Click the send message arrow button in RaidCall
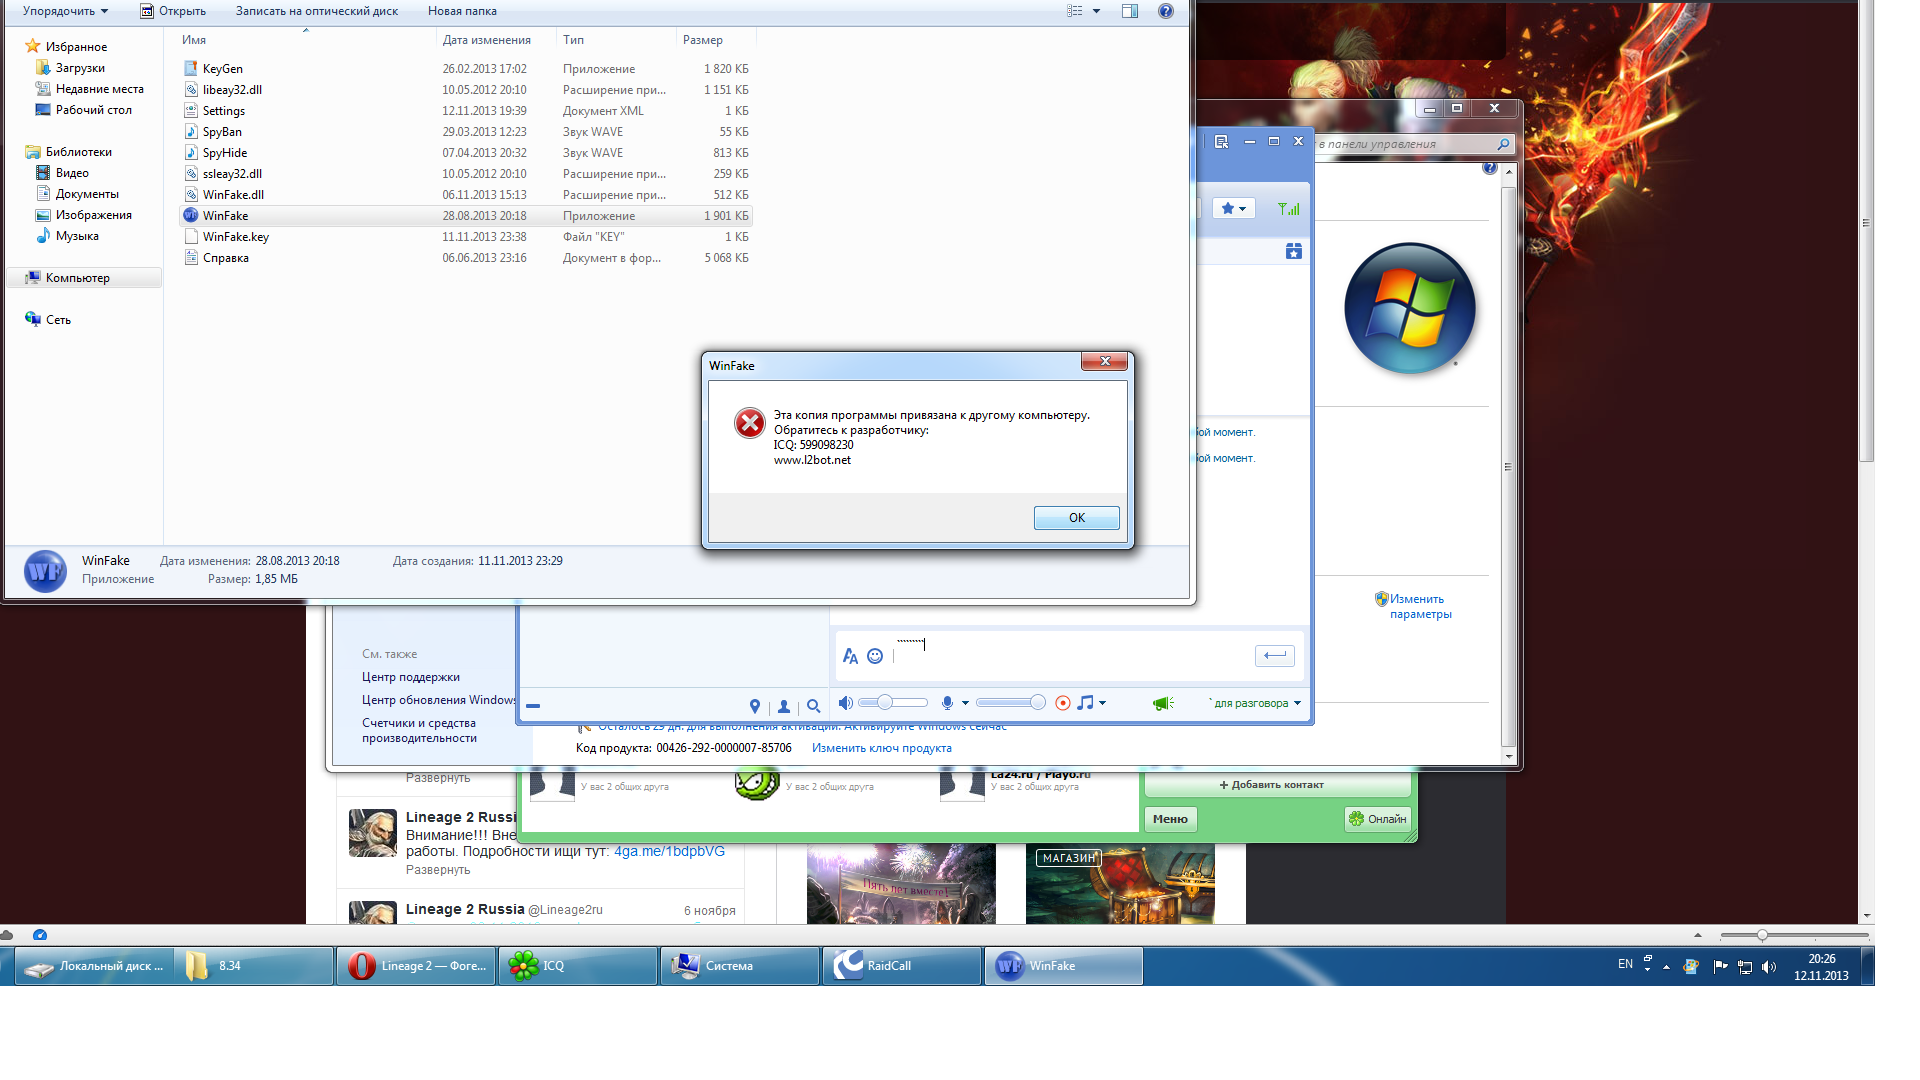The height and width of the screenshot is (1080, 1920). tap(1274, 656)
